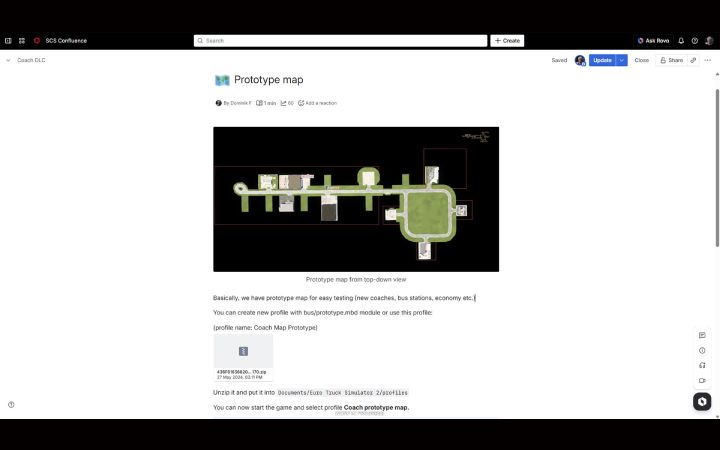
Task: Click Add a reaction
Action: point(317,103)
